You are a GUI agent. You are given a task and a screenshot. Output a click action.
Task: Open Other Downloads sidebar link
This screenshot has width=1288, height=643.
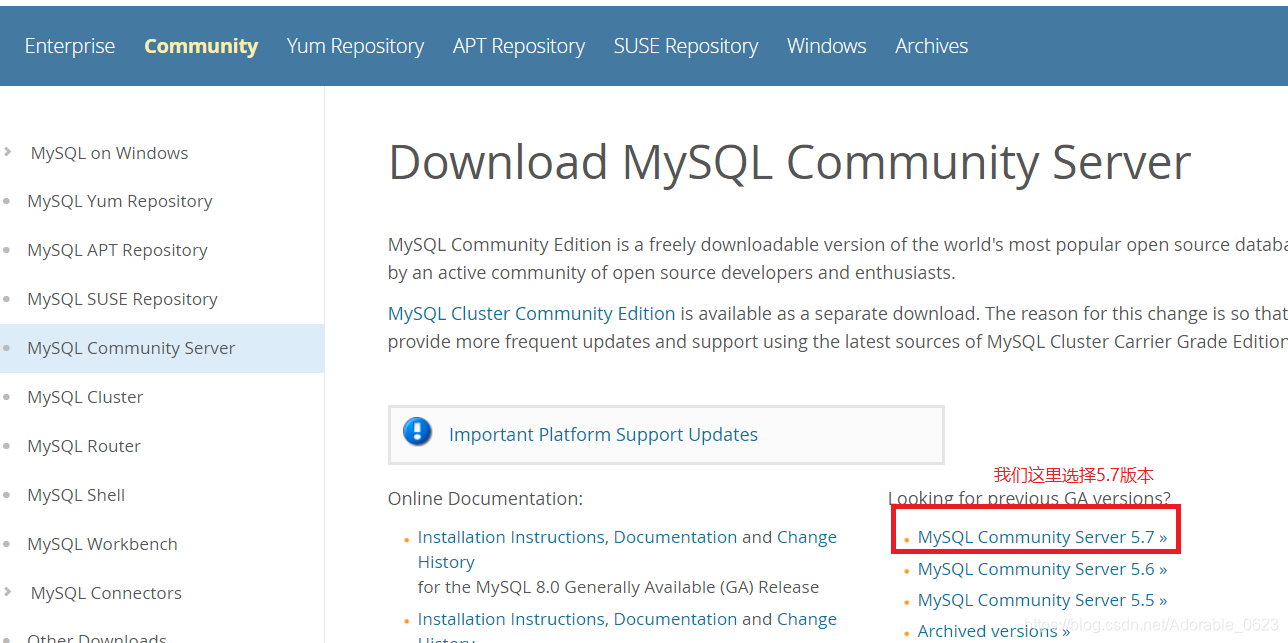point(97,637)
